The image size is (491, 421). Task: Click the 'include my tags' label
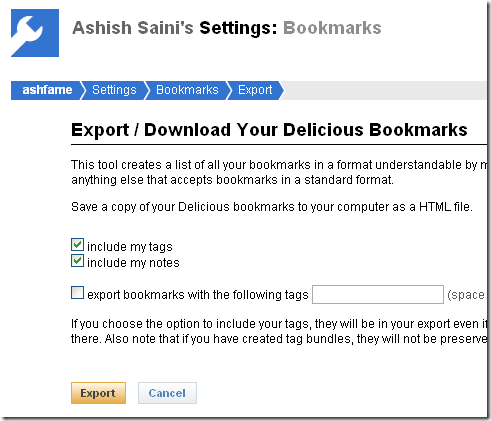[x=130, y=247]
